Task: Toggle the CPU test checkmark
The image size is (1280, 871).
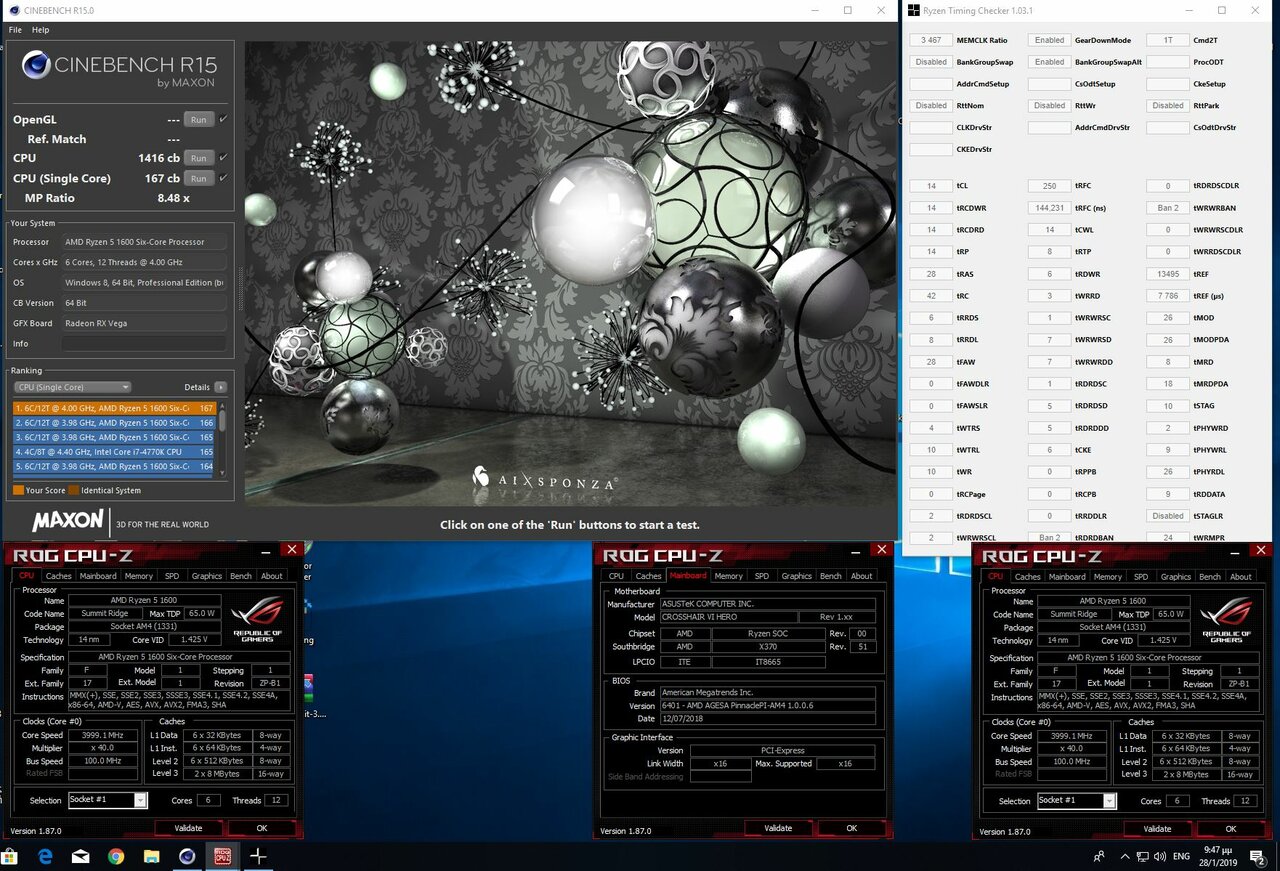Action: coord(223,158)
